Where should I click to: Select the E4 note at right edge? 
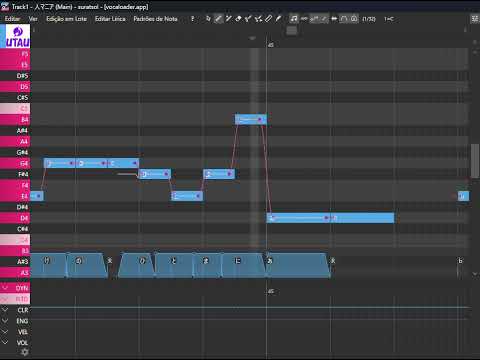tap(463, 196)
